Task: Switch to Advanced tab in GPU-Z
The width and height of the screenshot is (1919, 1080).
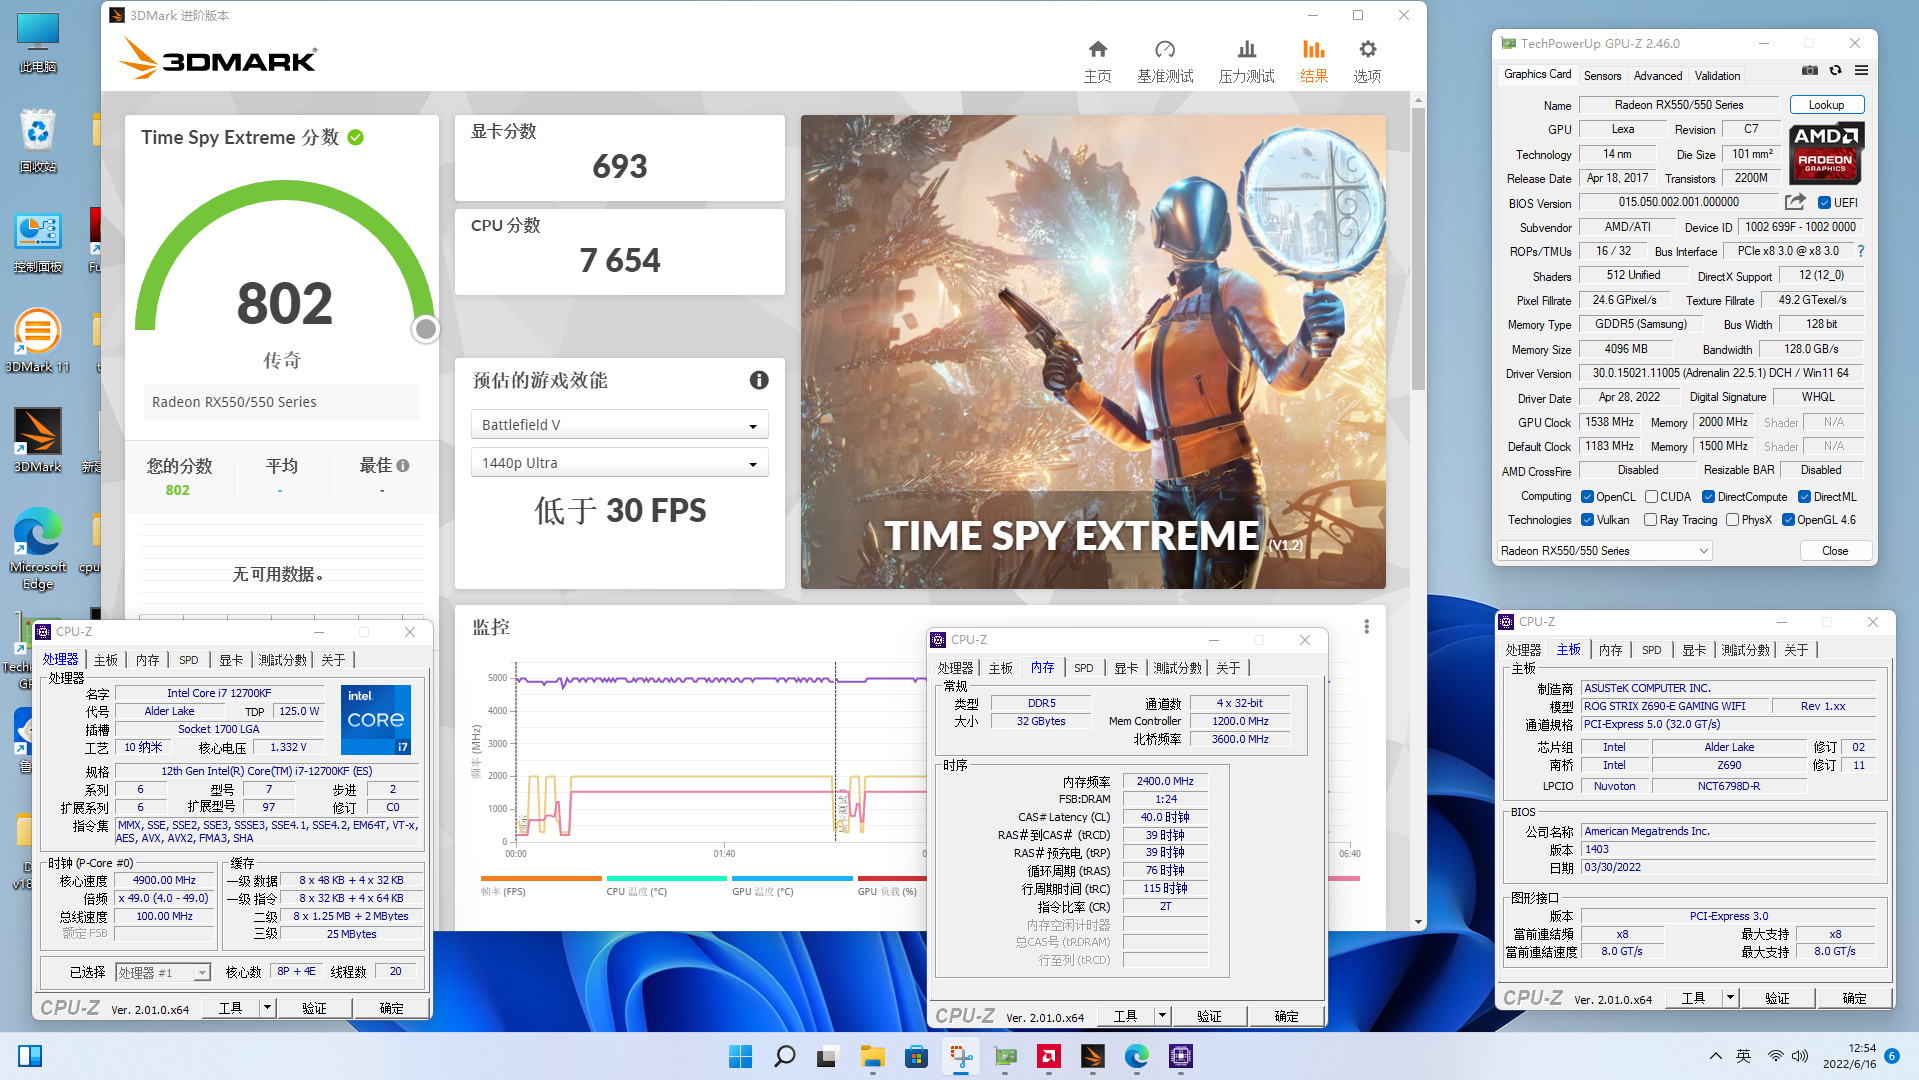Action: (1657, 76)
